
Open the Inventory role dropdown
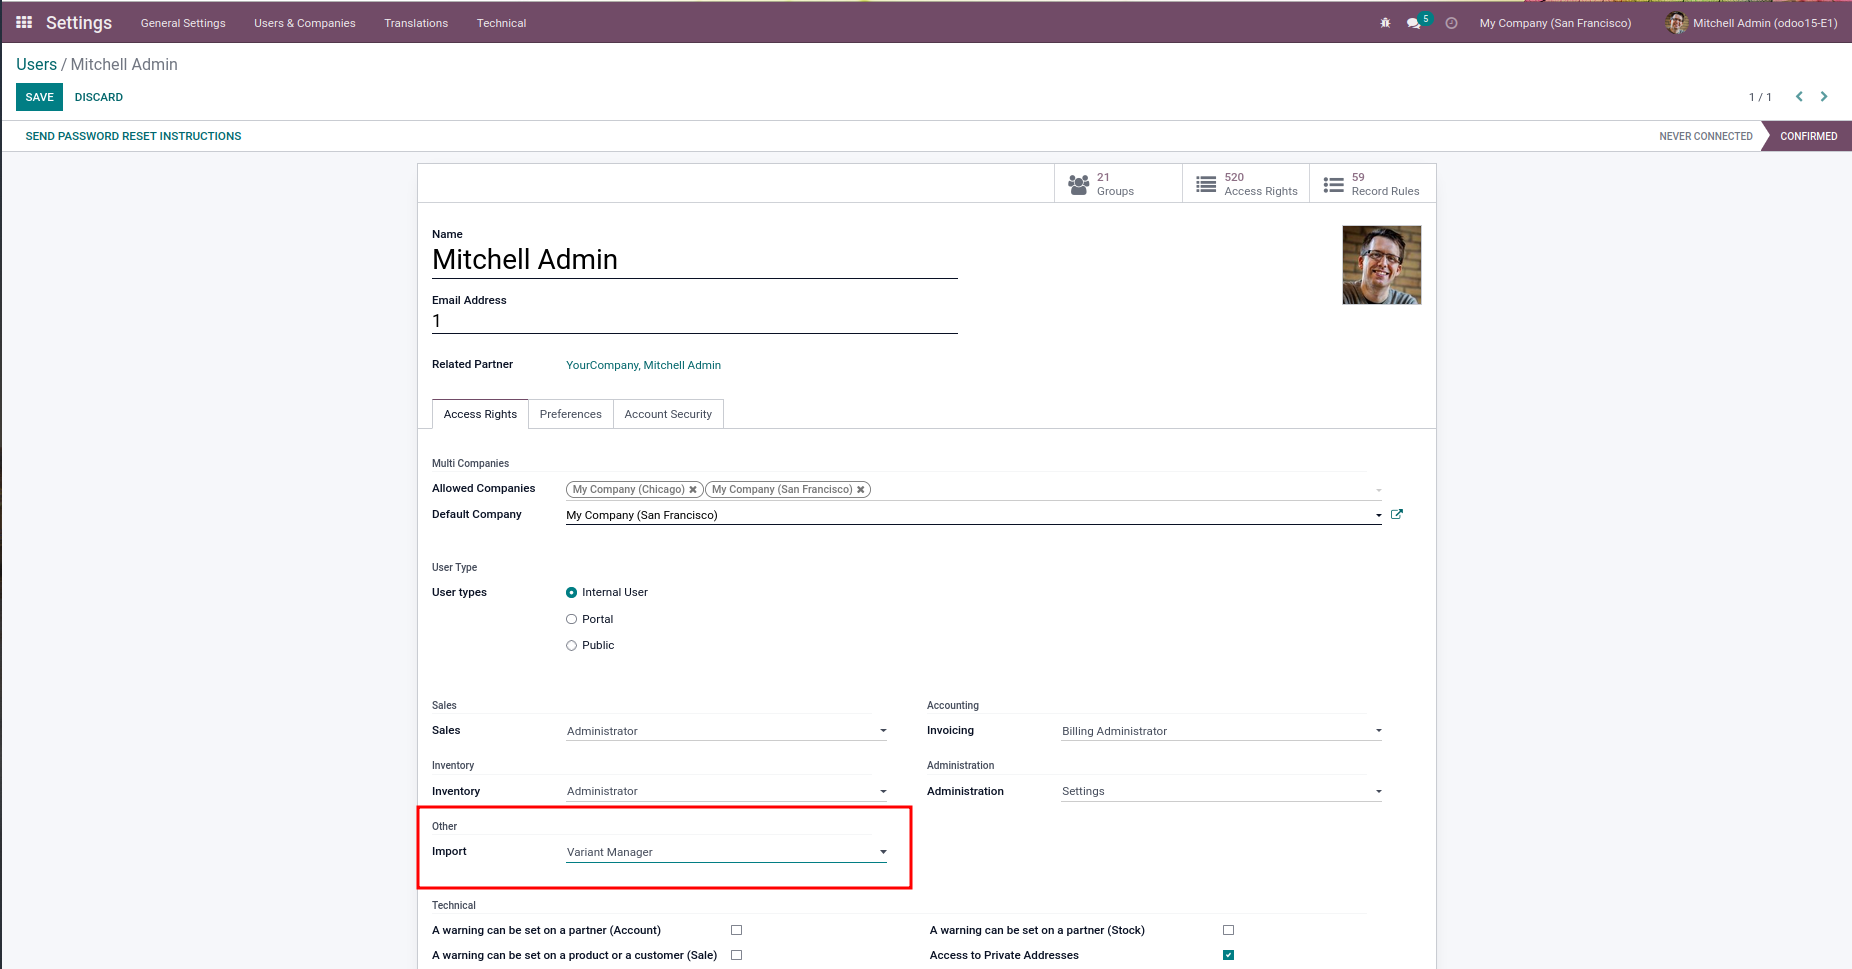pyautogui.click(x=726, y=791)
